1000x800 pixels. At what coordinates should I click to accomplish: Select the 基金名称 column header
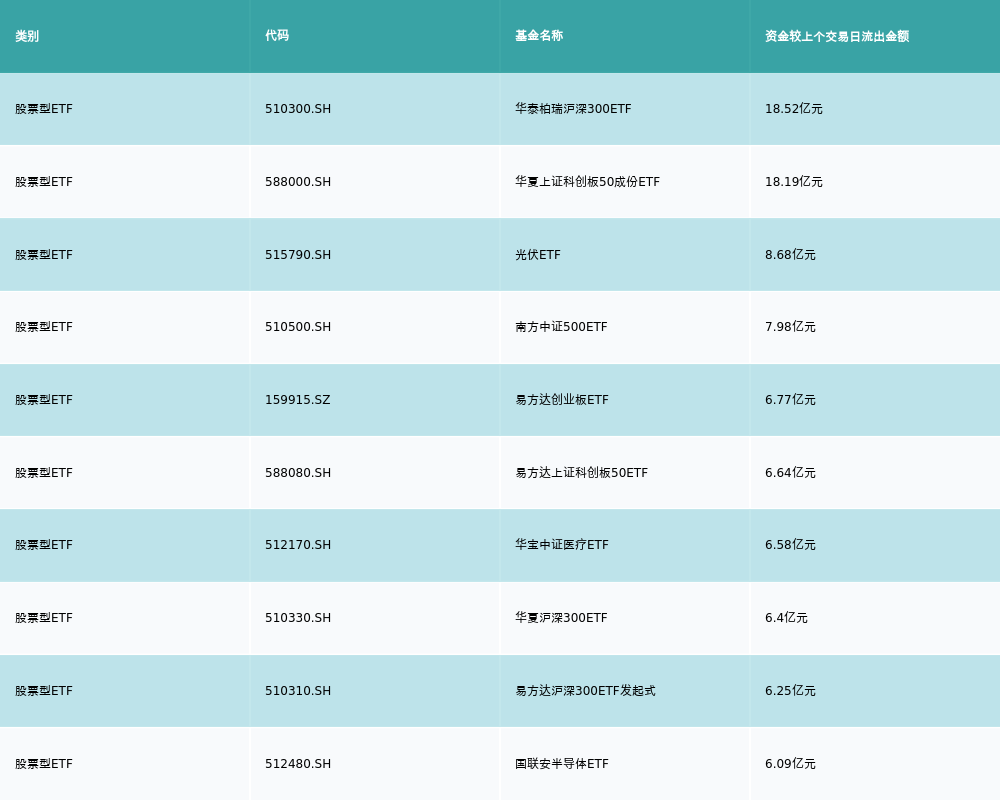tap(539, 36)
